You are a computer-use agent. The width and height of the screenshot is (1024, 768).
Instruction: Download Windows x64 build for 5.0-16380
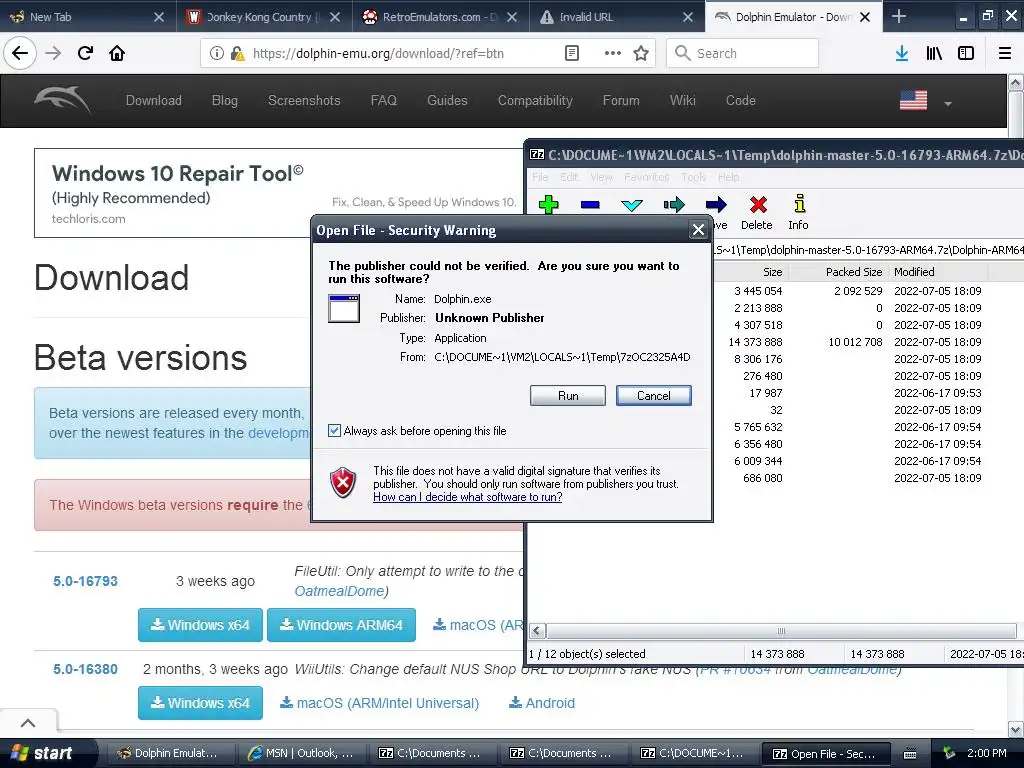coord(200,703)
